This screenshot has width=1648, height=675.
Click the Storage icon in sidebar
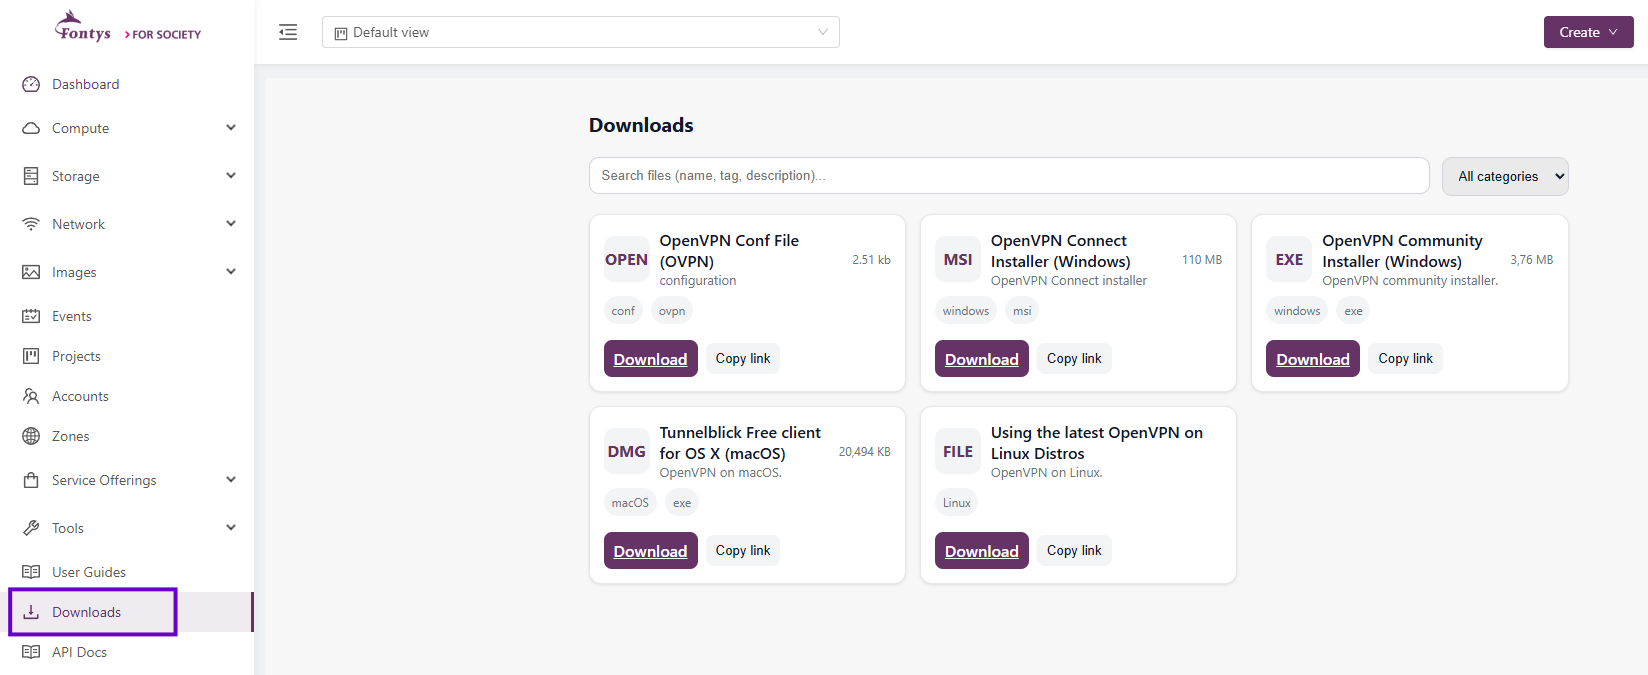(x=31, y=176)
